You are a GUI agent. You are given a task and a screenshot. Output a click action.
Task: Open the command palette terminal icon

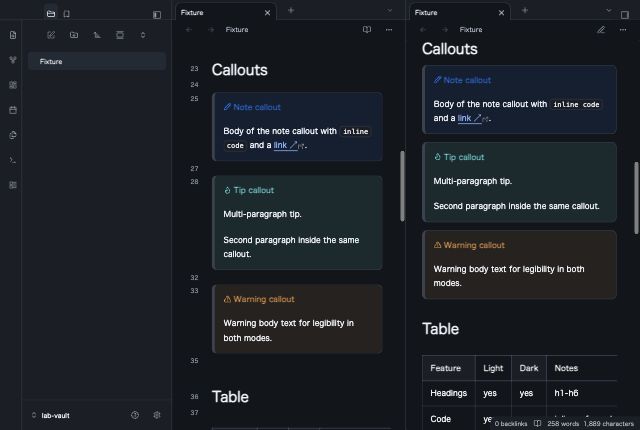(x=13, y=160)
